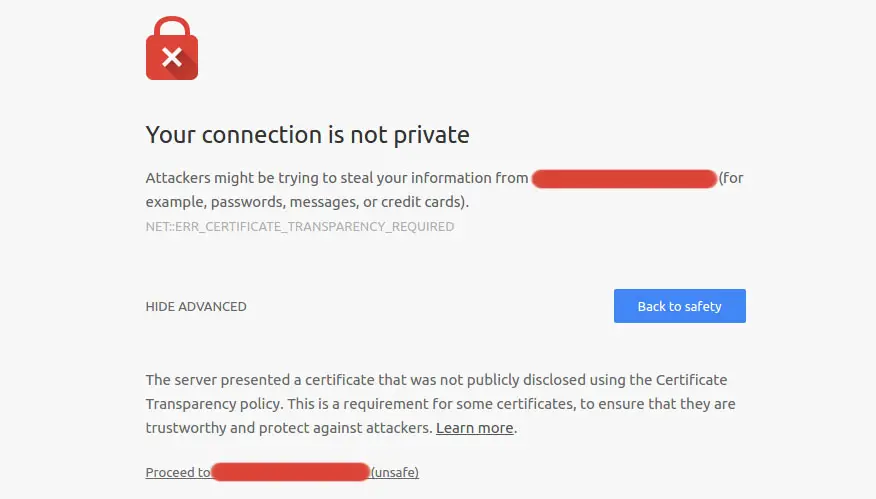Click "trustworthy and protect against attackers" text

pos(289,428)
